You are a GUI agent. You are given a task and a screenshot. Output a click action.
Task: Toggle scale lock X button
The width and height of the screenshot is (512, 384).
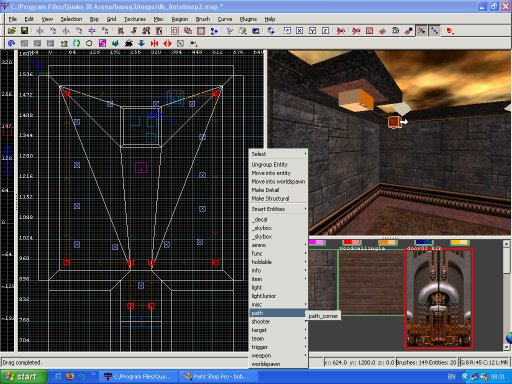(300, 31)
